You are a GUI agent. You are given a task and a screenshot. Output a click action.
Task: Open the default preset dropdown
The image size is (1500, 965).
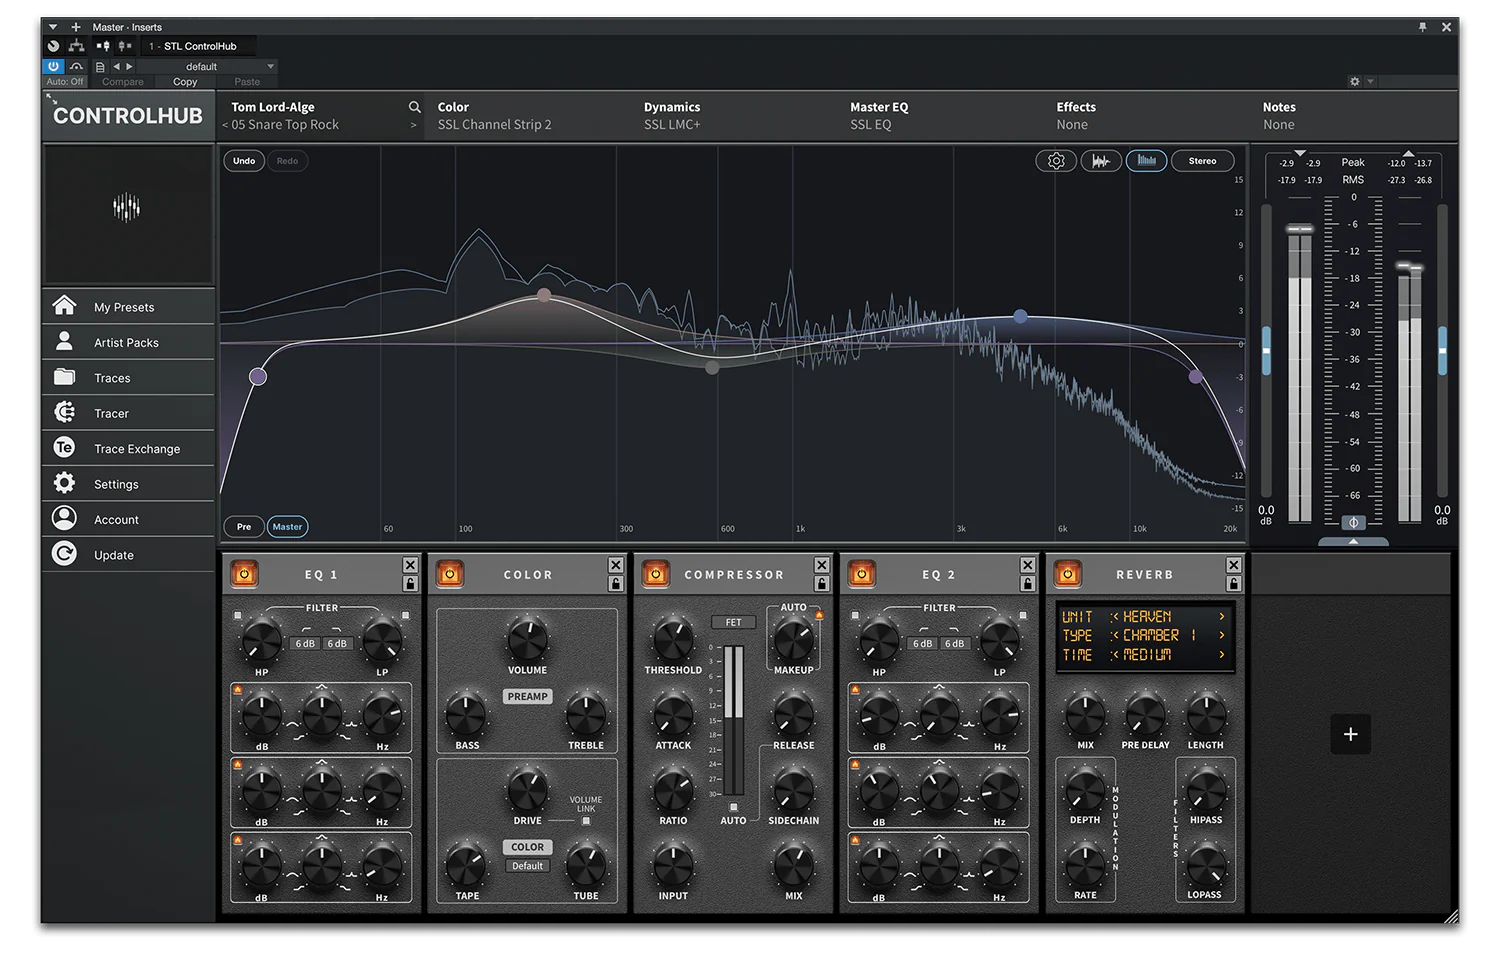(x=209, y=67)
